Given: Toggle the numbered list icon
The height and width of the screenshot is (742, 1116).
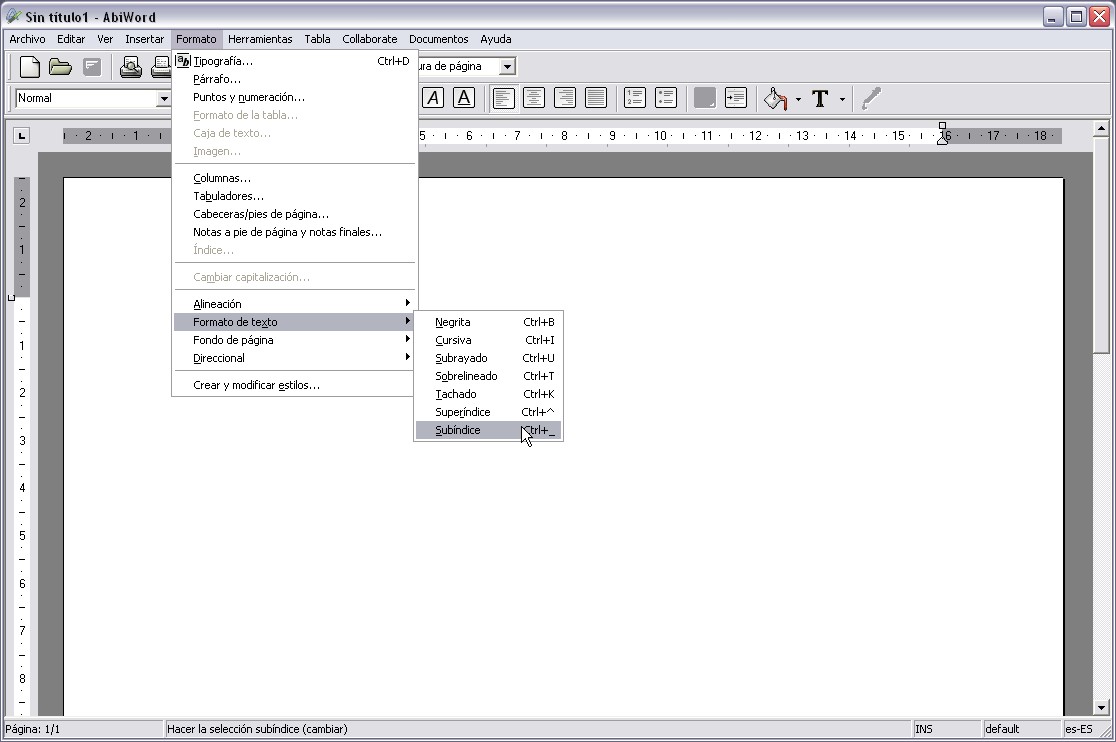Looking at the screenshot, I should (x=634, y=98).
